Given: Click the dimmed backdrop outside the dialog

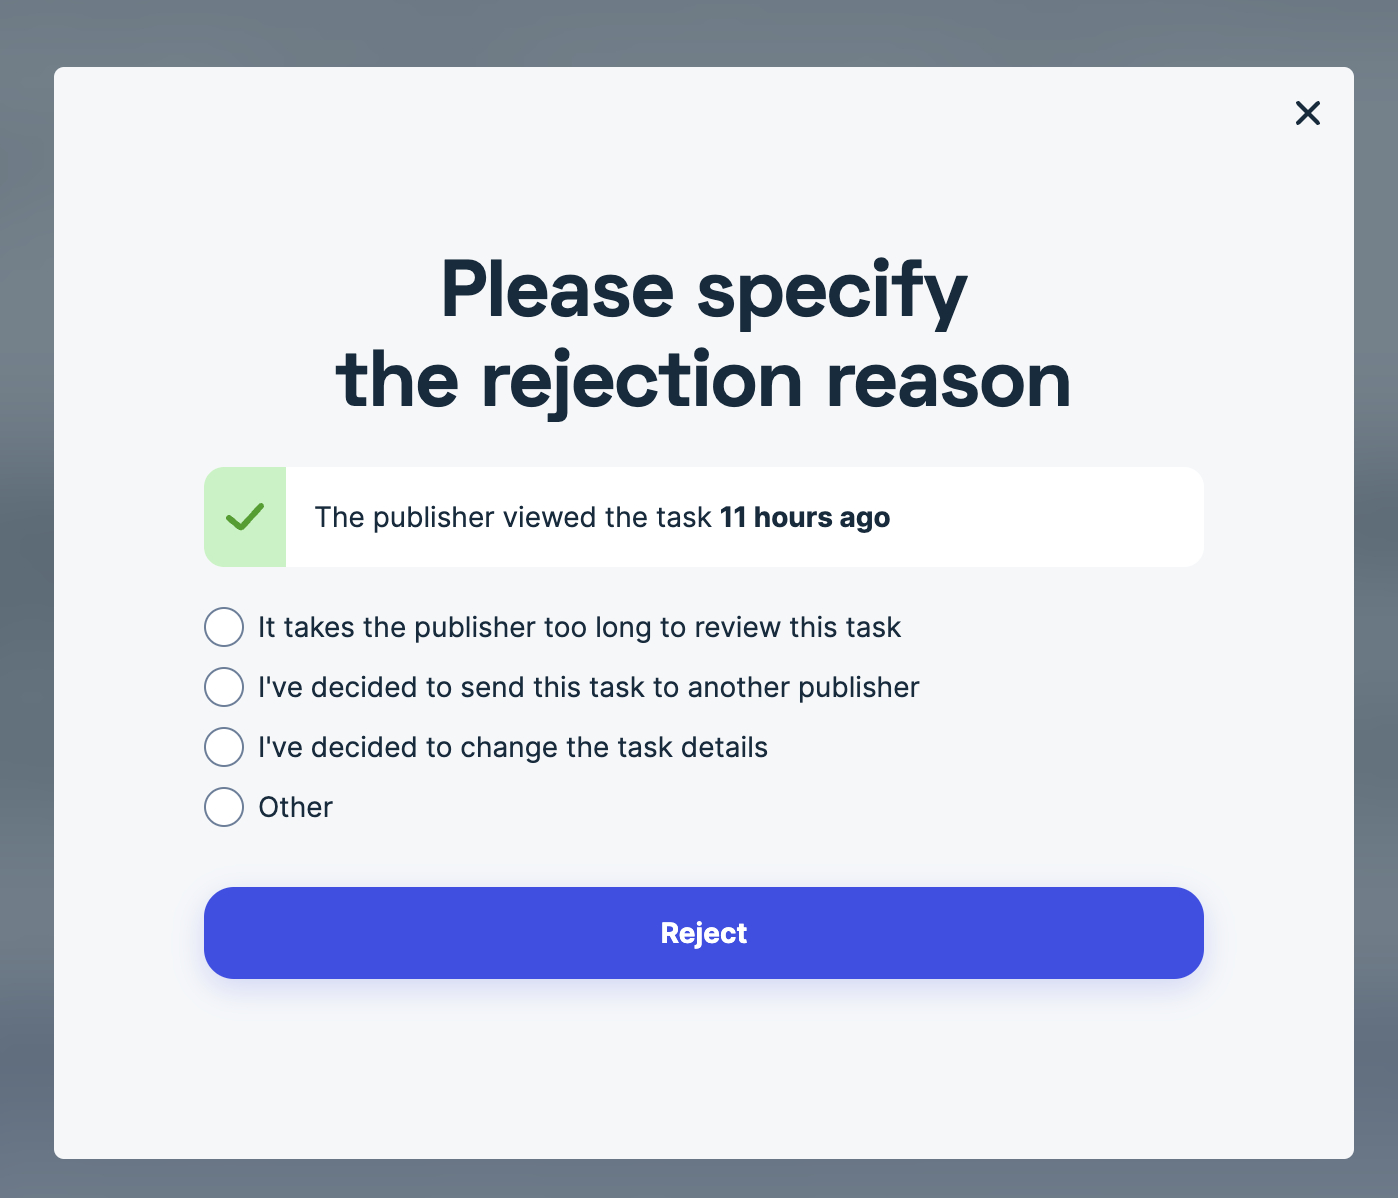Looking at the screenshot, I should tap(26, 600).
